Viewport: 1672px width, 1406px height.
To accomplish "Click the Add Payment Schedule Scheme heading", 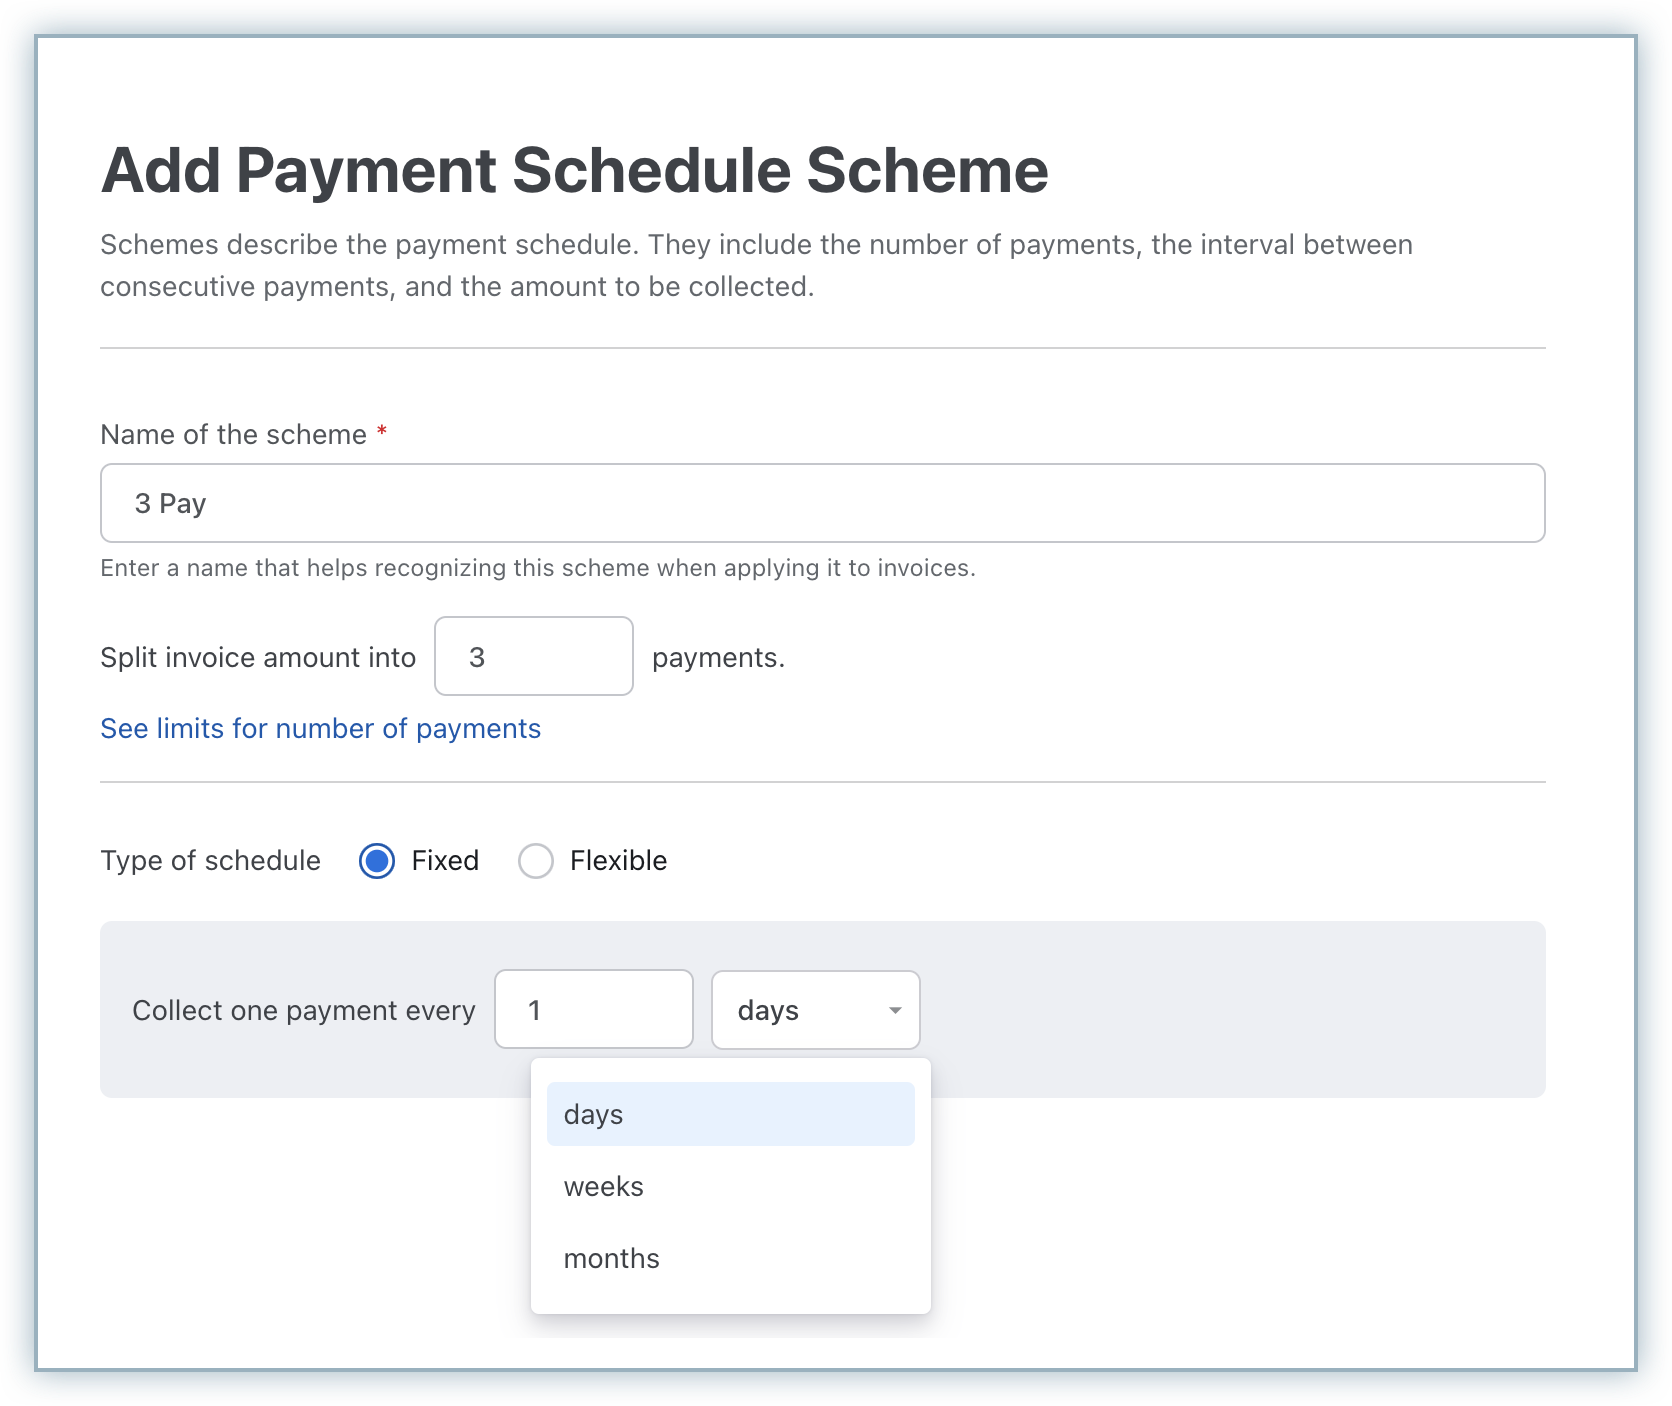I will point(575,171).
